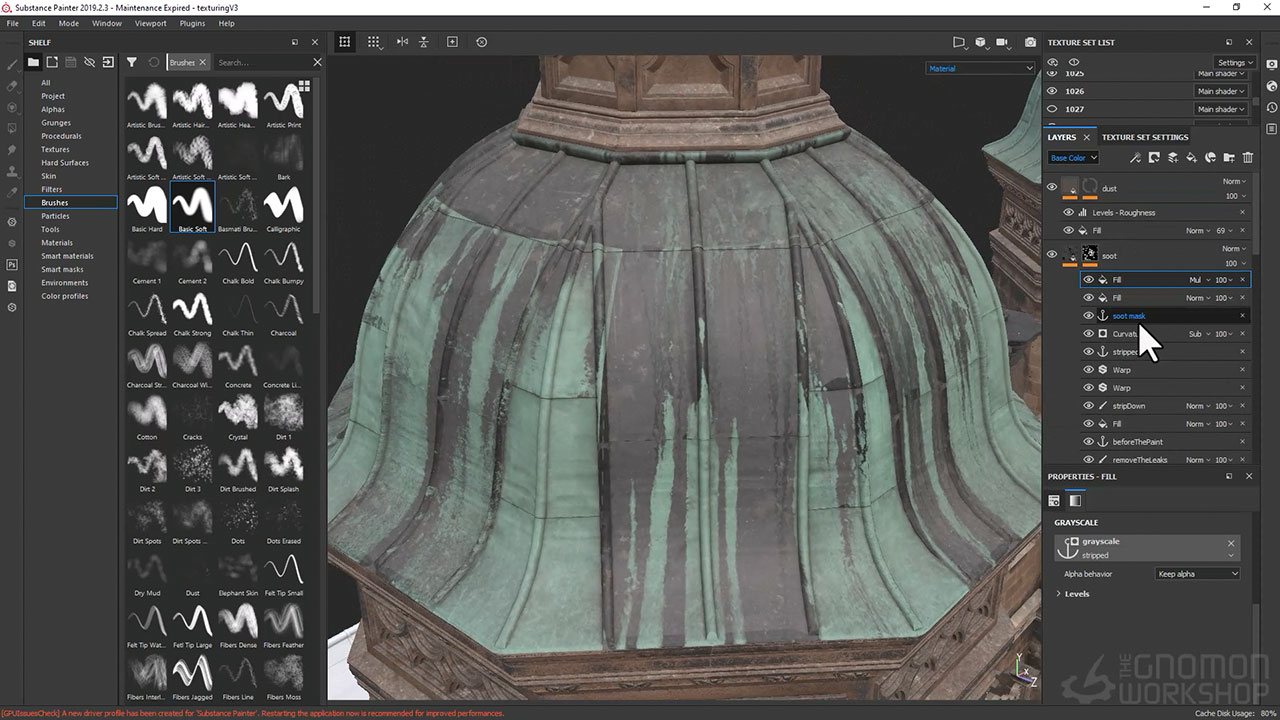Toggle horizontal symmetry mirror icon

(402, 42)
